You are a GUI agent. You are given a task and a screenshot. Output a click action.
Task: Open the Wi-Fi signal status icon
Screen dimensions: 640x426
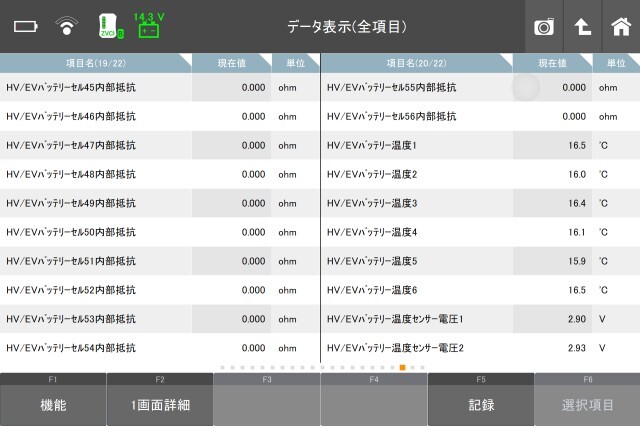66,26
